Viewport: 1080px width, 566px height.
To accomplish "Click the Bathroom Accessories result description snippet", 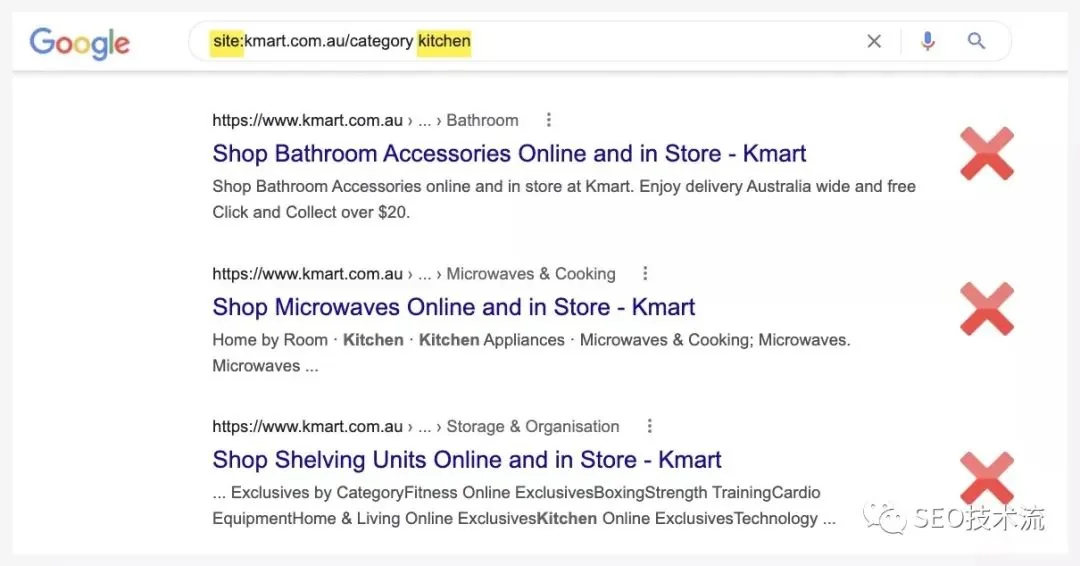I will [564, 199].
